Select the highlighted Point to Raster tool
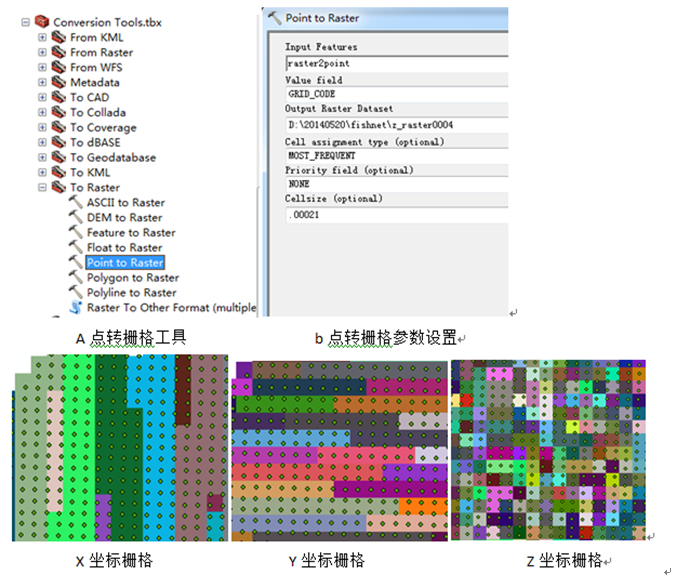Viewport: 674px width, 584px height. coord(125,263)
